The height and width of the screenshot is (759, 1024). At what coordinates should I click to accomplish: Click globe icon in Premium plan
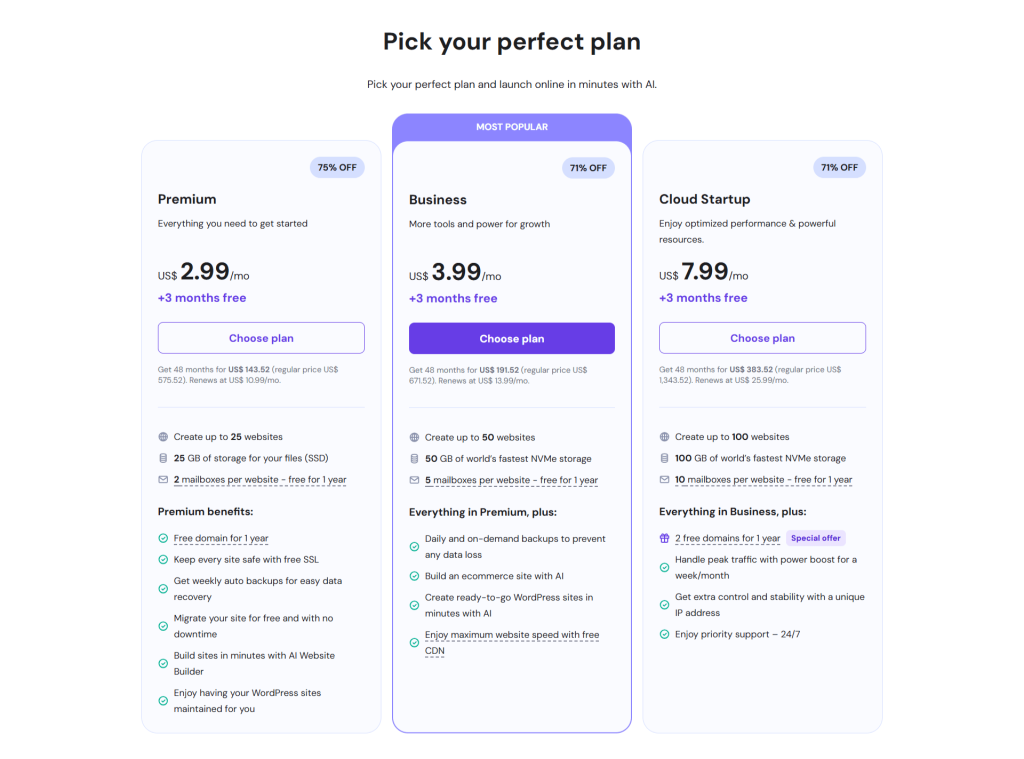(163, 437)
